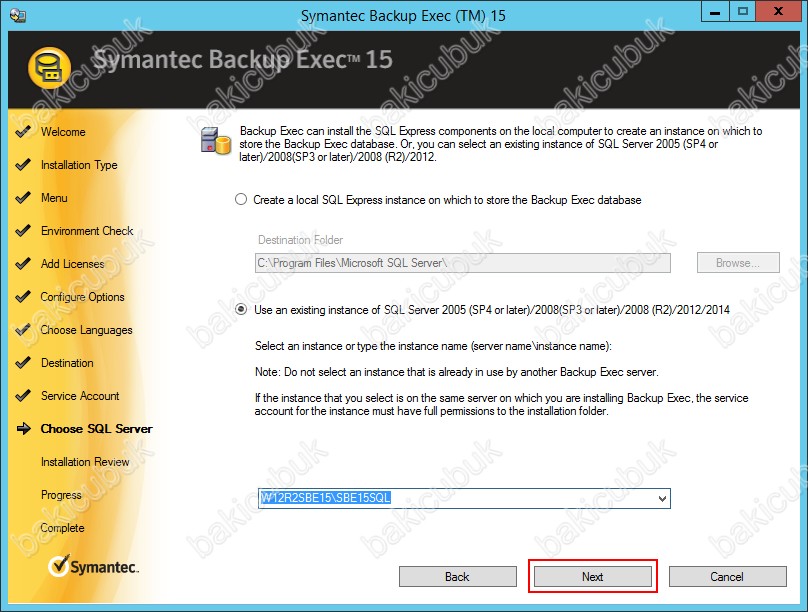Click the Browse button
This screenshot has height=612, width=808.
click(x=738, y=263)
